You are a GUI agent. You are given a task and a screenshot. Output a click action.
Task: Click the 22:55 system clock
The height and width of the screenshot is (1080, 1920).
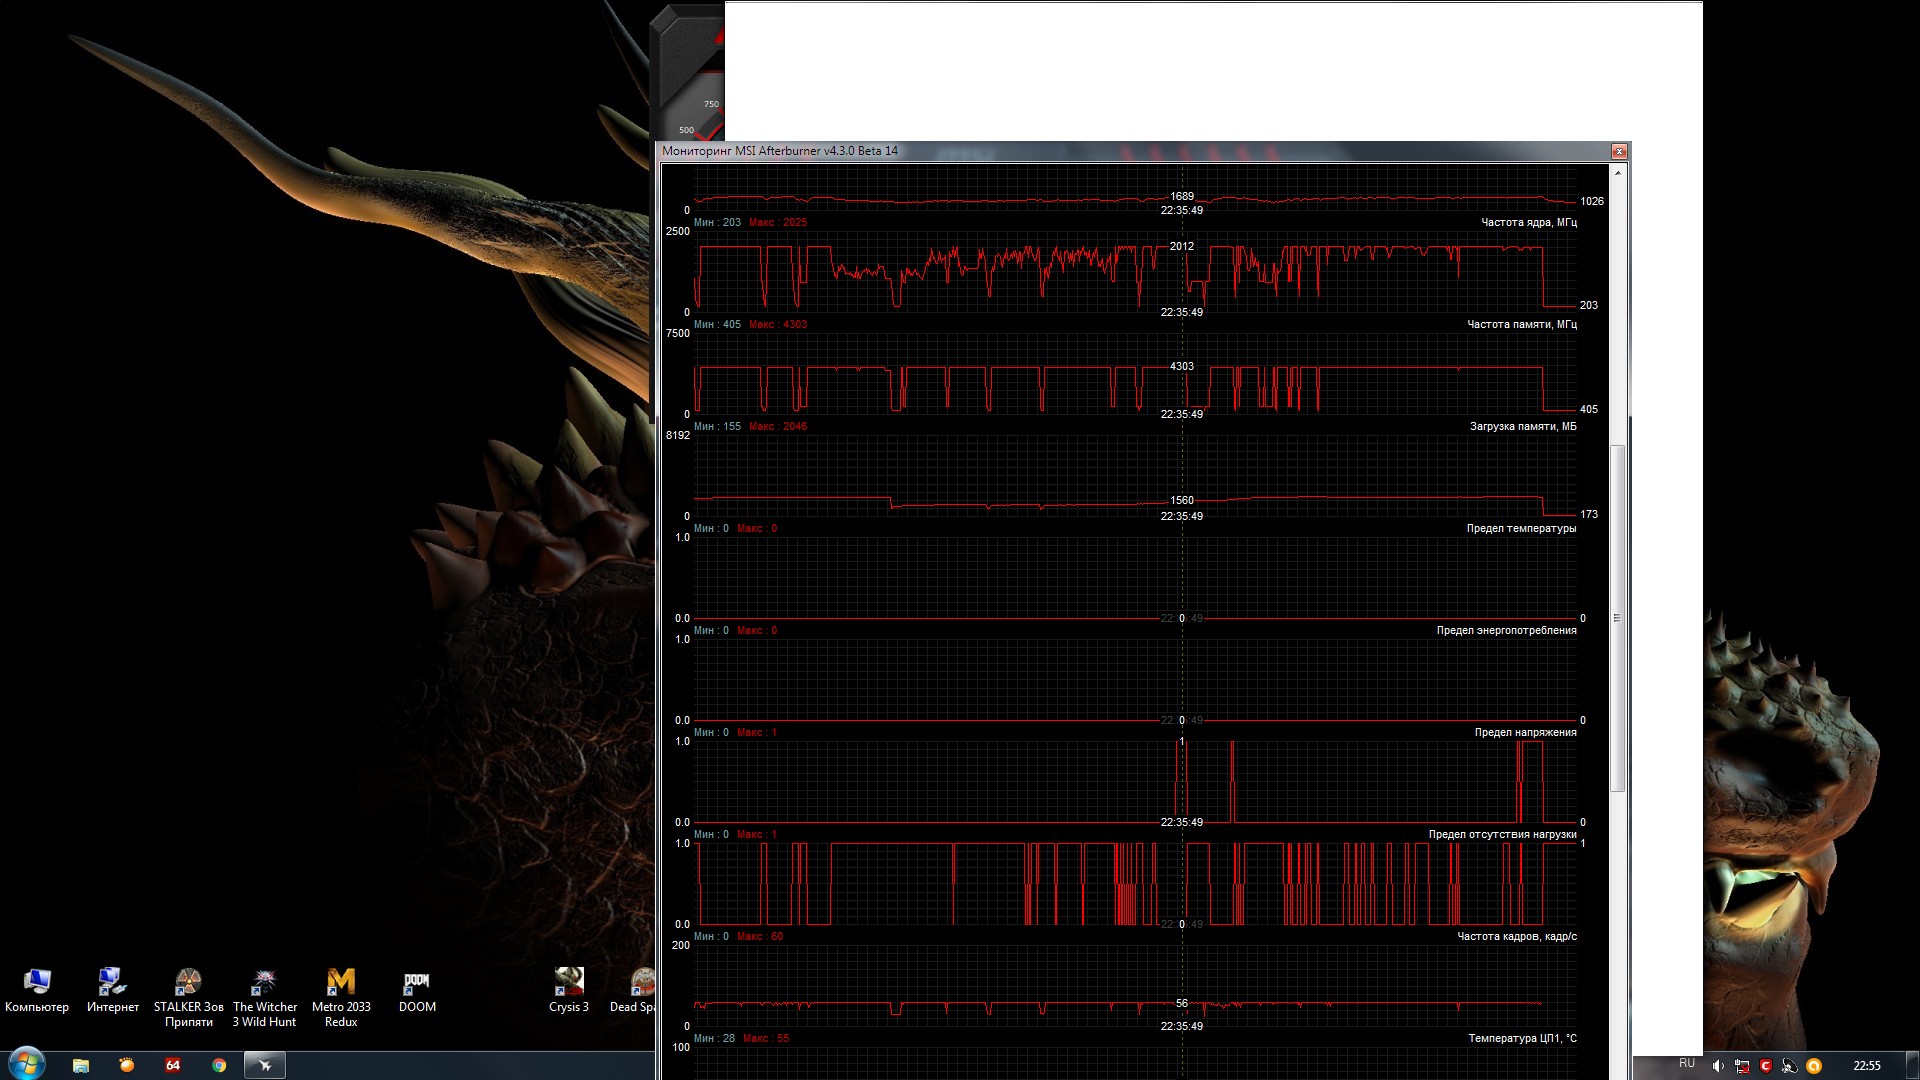1866,1066
